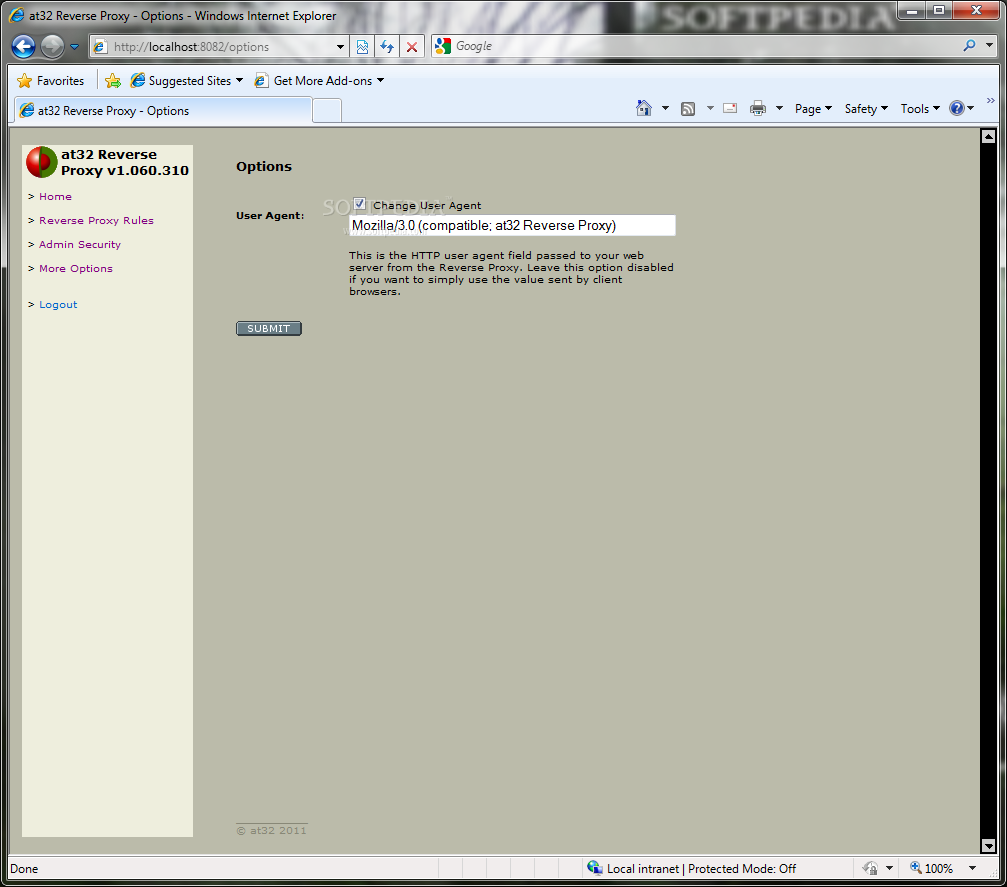Click the User Agent text field

tap(512, 225)
